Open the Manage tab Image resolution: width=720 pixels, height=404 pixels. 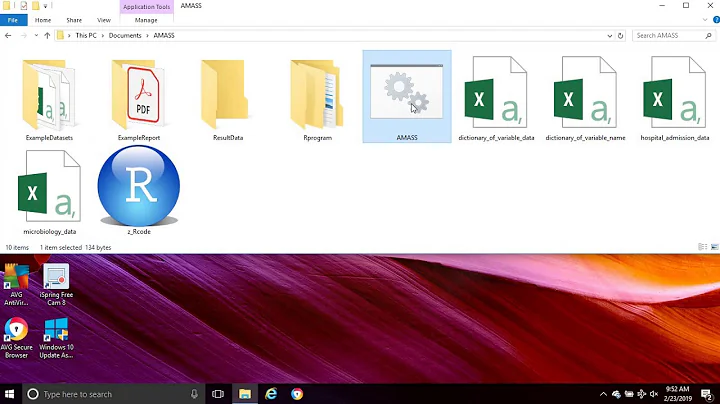(146, 20)
